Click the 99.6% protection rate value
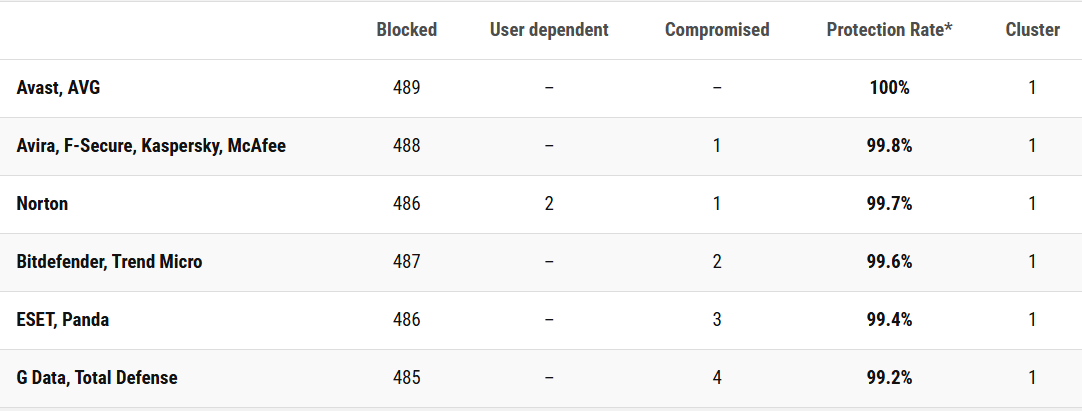Image resolution: width=1082 pixels, height=411 pixels. coord(889,262)
